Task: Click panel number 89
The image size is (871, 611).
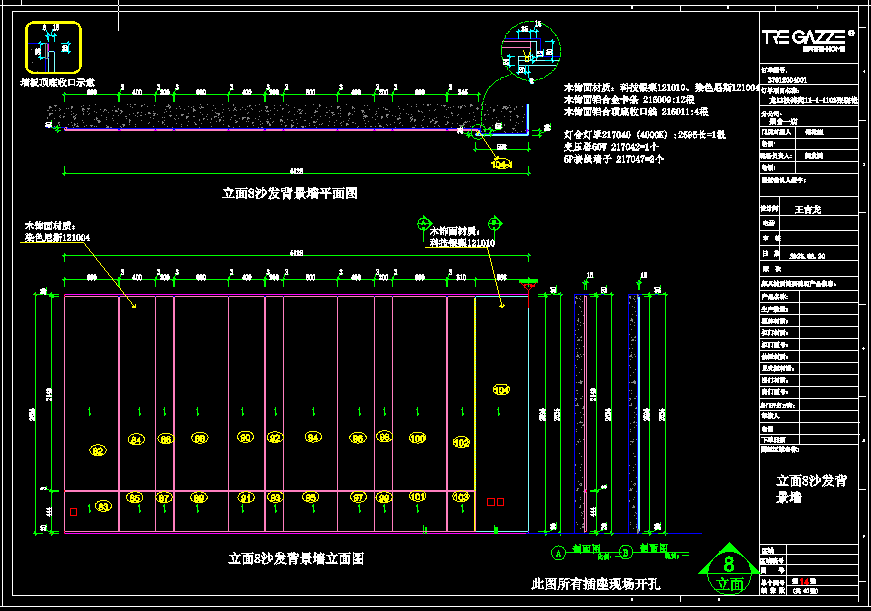Action: (x=198, y=497)
